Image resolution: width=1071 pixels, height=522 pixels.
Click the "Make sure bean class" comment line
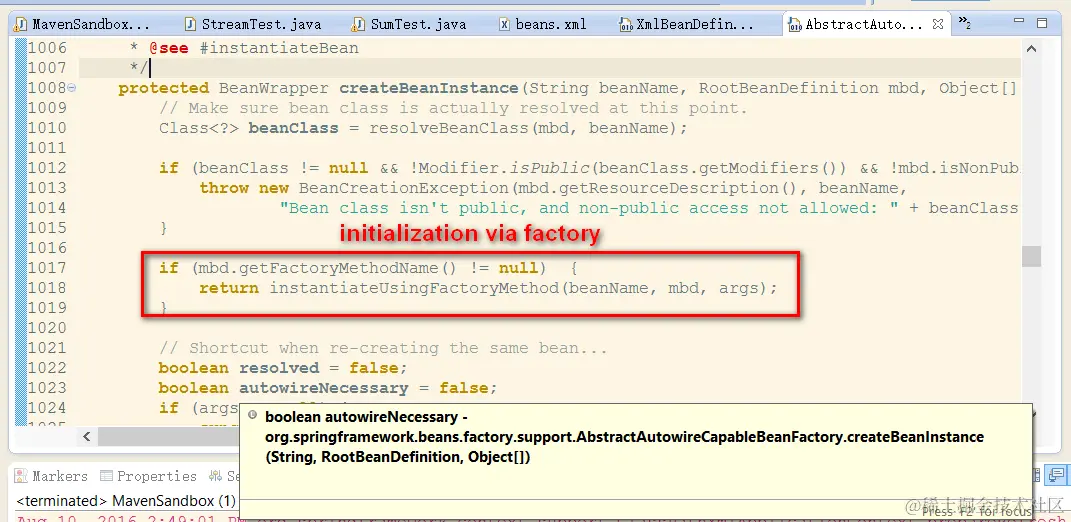pyautogui.click(x=454, y=108)
